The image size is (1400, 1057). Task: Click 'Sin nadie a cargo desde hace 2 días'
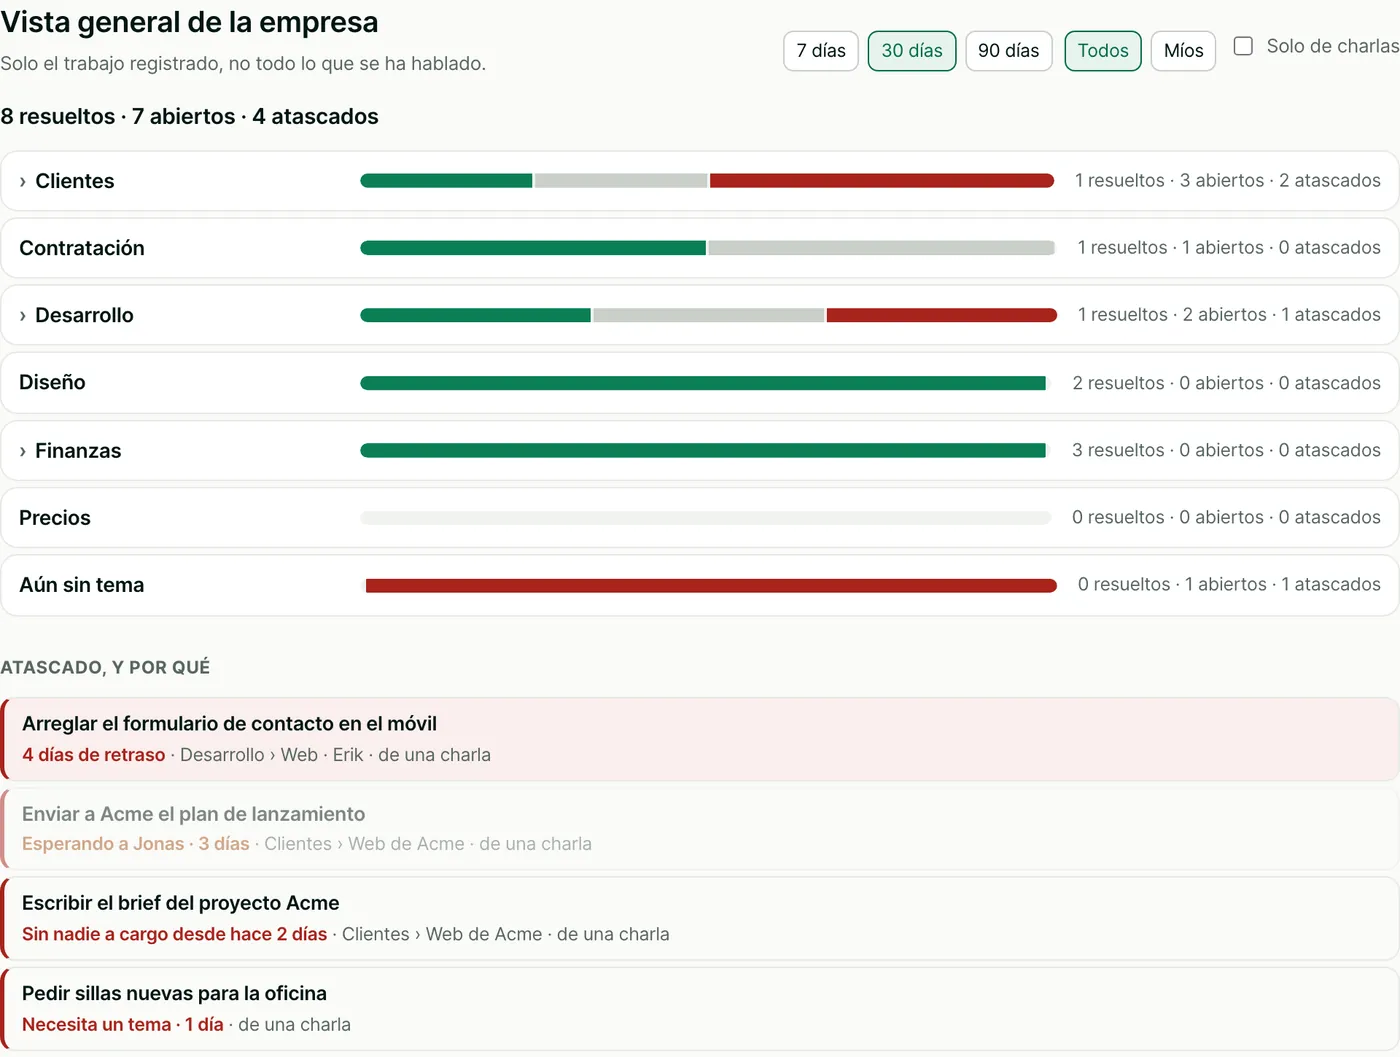[175, 934]
